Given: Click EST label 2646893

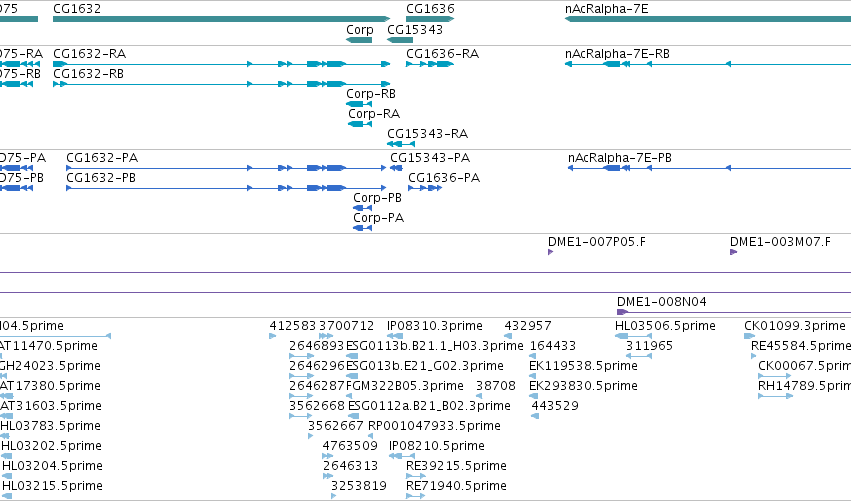Looking at the screenshot, I should (316, 346).
